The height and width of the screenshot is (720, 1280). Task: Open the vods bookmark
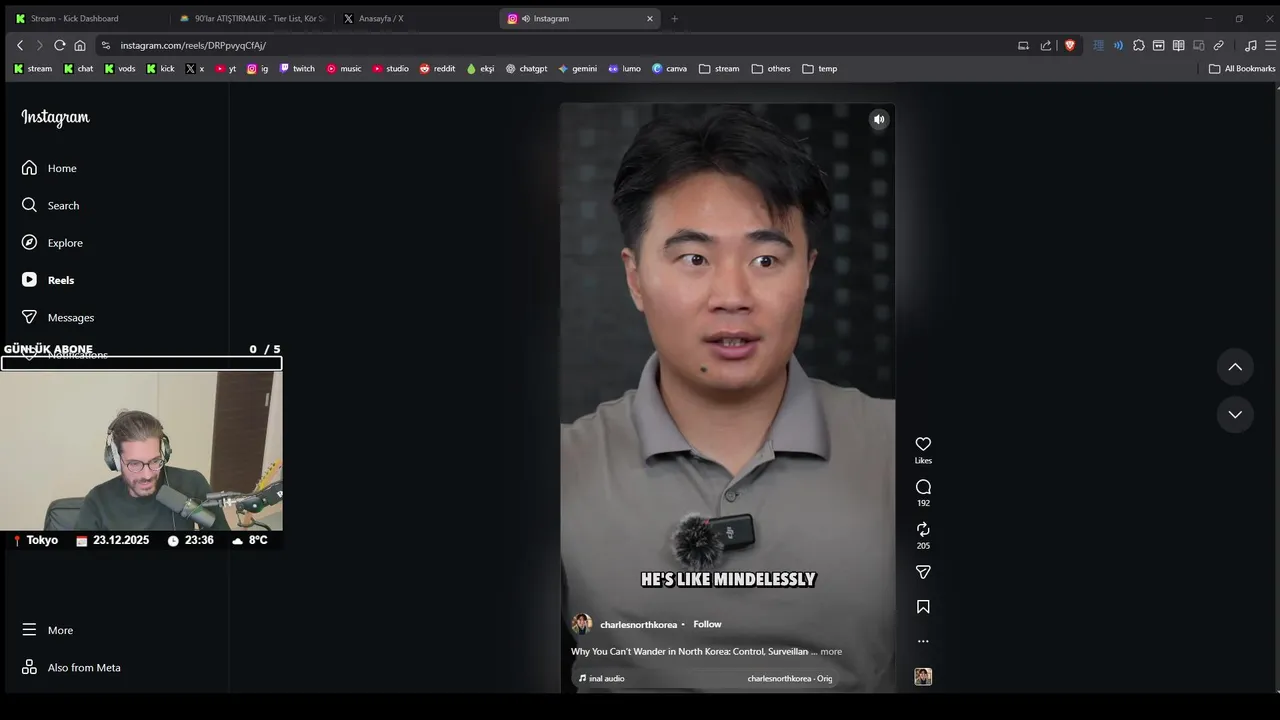120,69
